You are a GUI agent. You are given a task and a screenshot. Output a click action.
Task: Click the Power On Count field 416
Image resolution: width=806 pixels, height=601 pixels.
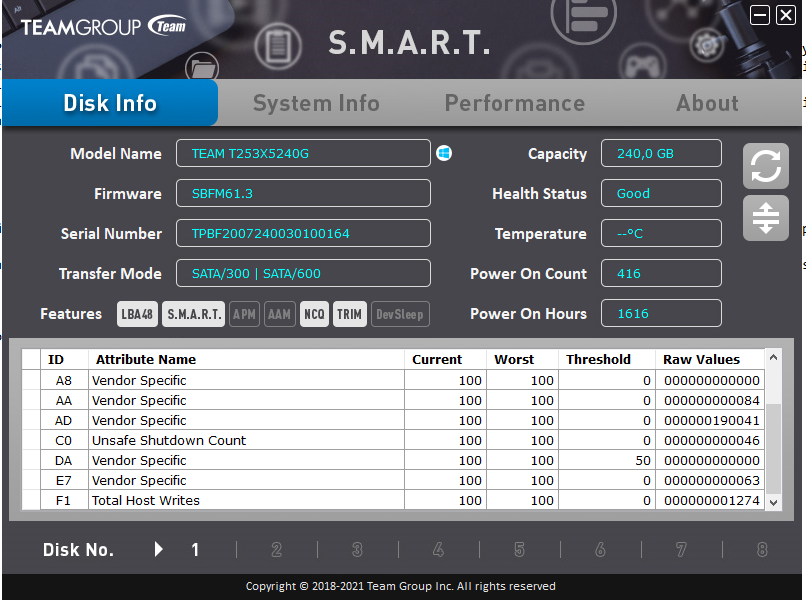pos(662,274)
